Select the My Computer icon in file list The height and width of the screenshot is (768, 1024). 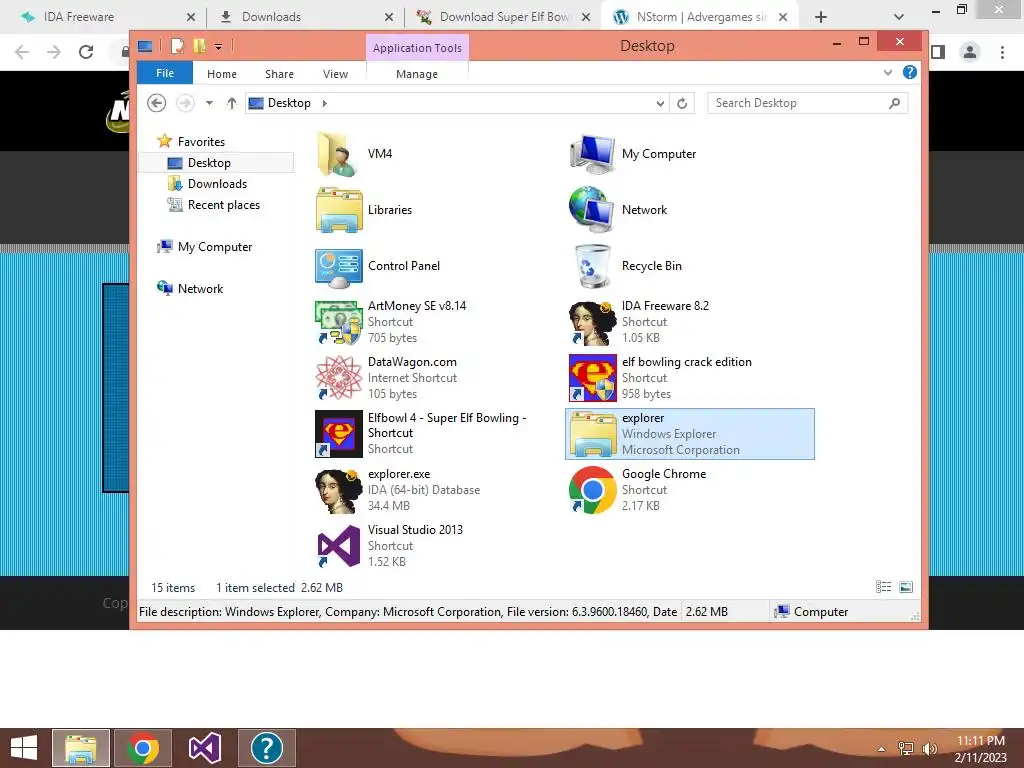point(592,154)
